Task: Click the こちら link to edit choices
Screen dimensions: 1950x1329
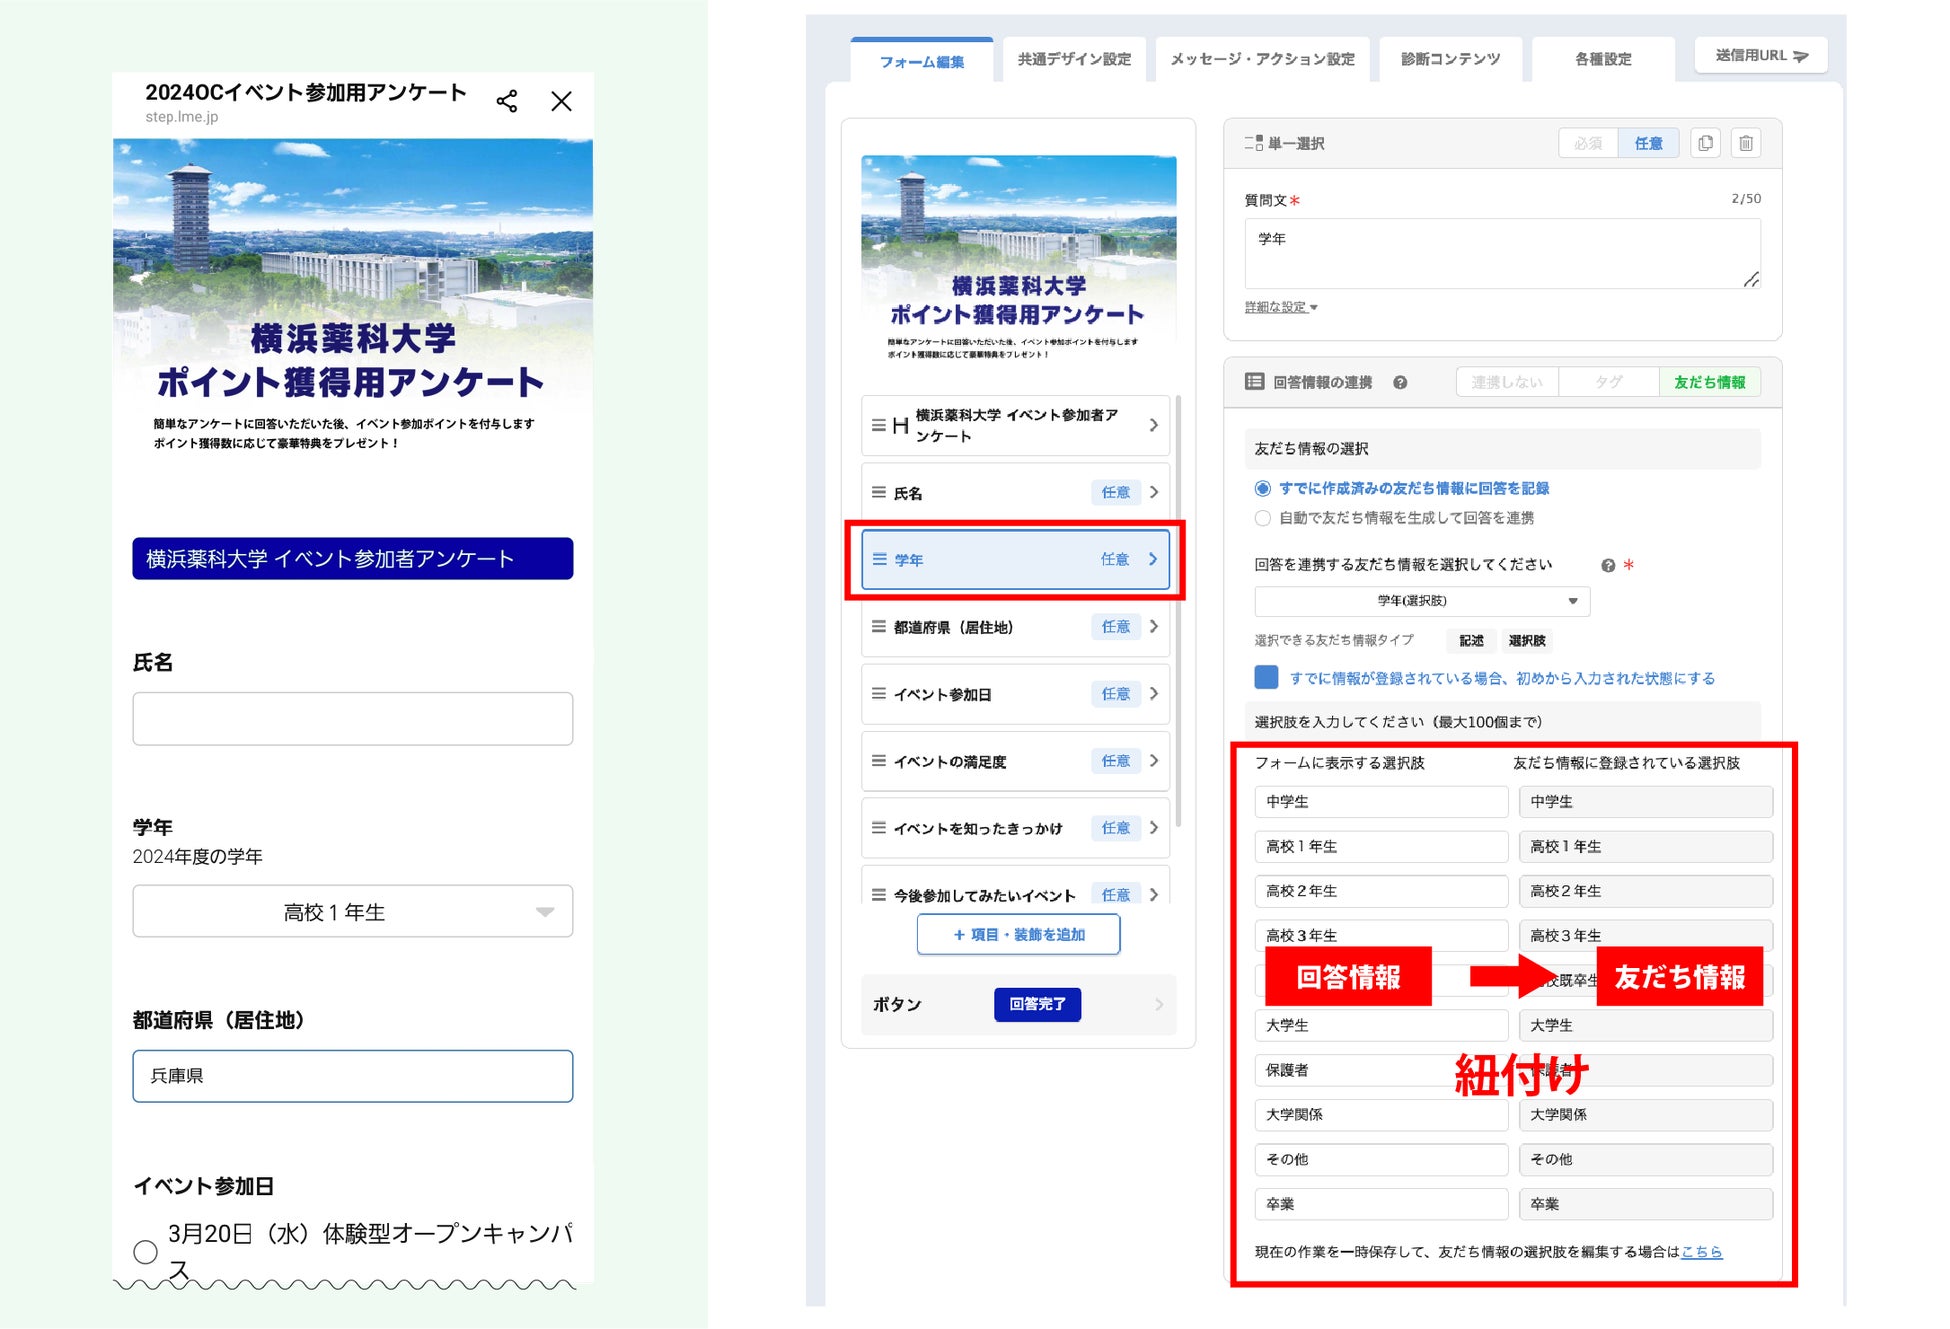Action: pos(1701,1251)
